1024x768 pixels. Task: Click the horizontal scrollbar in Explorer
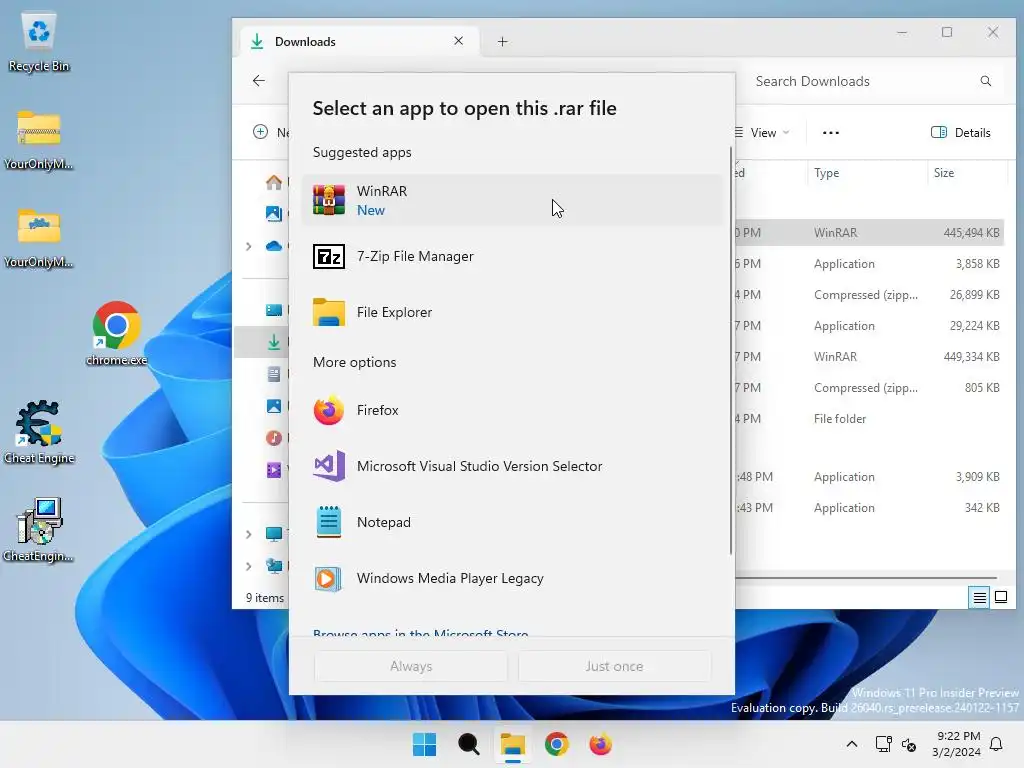[866, 578]
